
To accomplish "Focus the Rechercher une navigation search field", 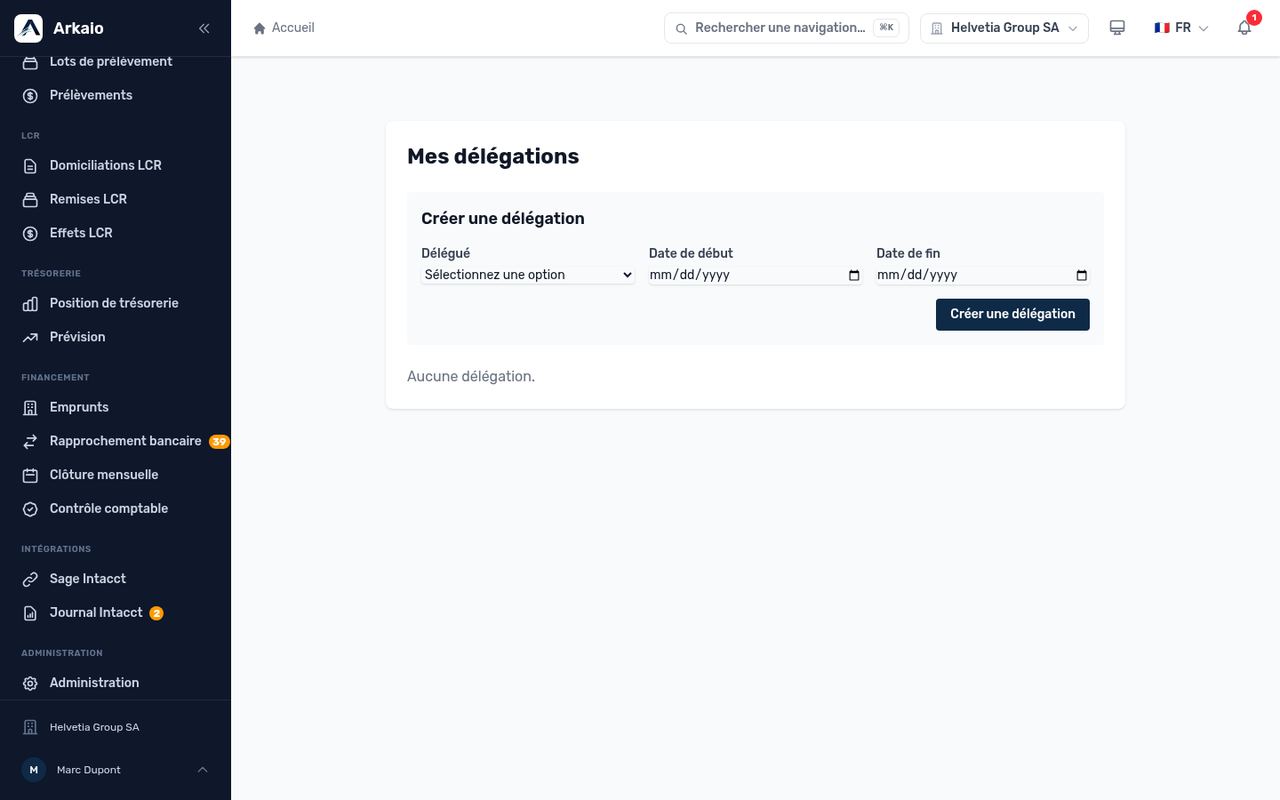I will (x=786, y=28).
